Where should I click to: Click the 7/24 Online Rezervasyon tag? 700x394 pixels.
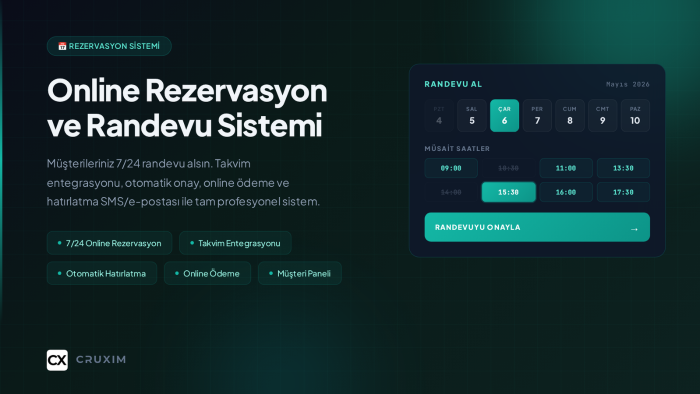click(x=109, y=243)
